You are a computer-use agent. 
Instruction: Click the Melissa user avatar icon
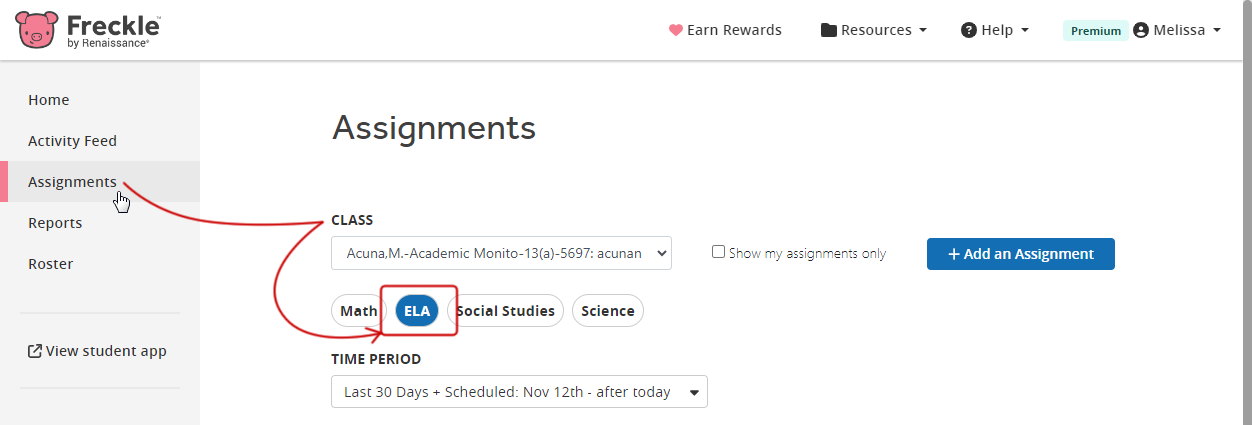[x=1140, y=30]
